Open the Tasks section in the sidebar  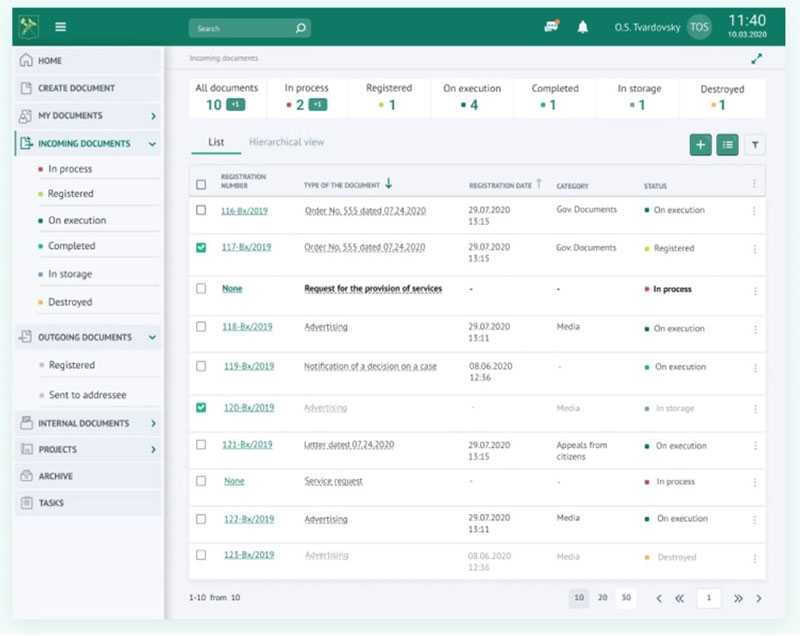pyautogui.click(x=55, y=503)
